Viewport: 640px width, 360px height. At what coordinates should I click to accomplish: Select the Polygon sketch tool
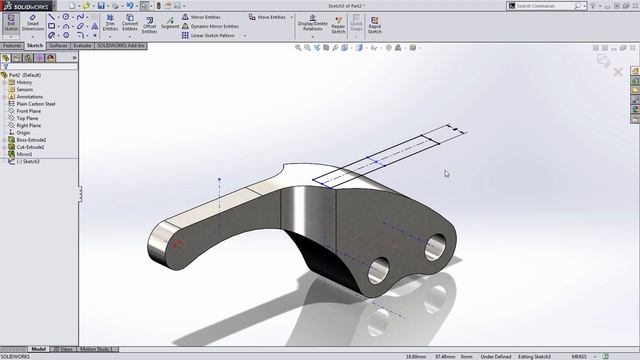point(66,36)
